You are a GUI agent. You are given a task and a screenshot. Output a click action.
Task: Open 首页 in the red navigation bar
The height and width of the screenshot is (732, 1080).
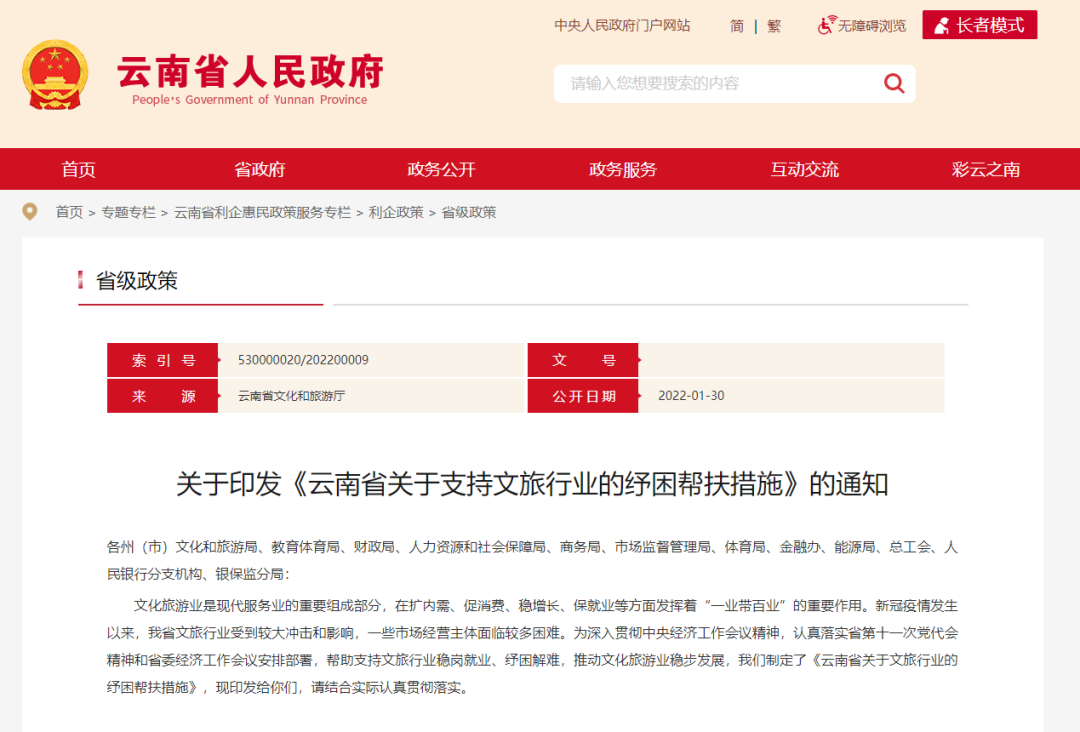coord(79,169)
